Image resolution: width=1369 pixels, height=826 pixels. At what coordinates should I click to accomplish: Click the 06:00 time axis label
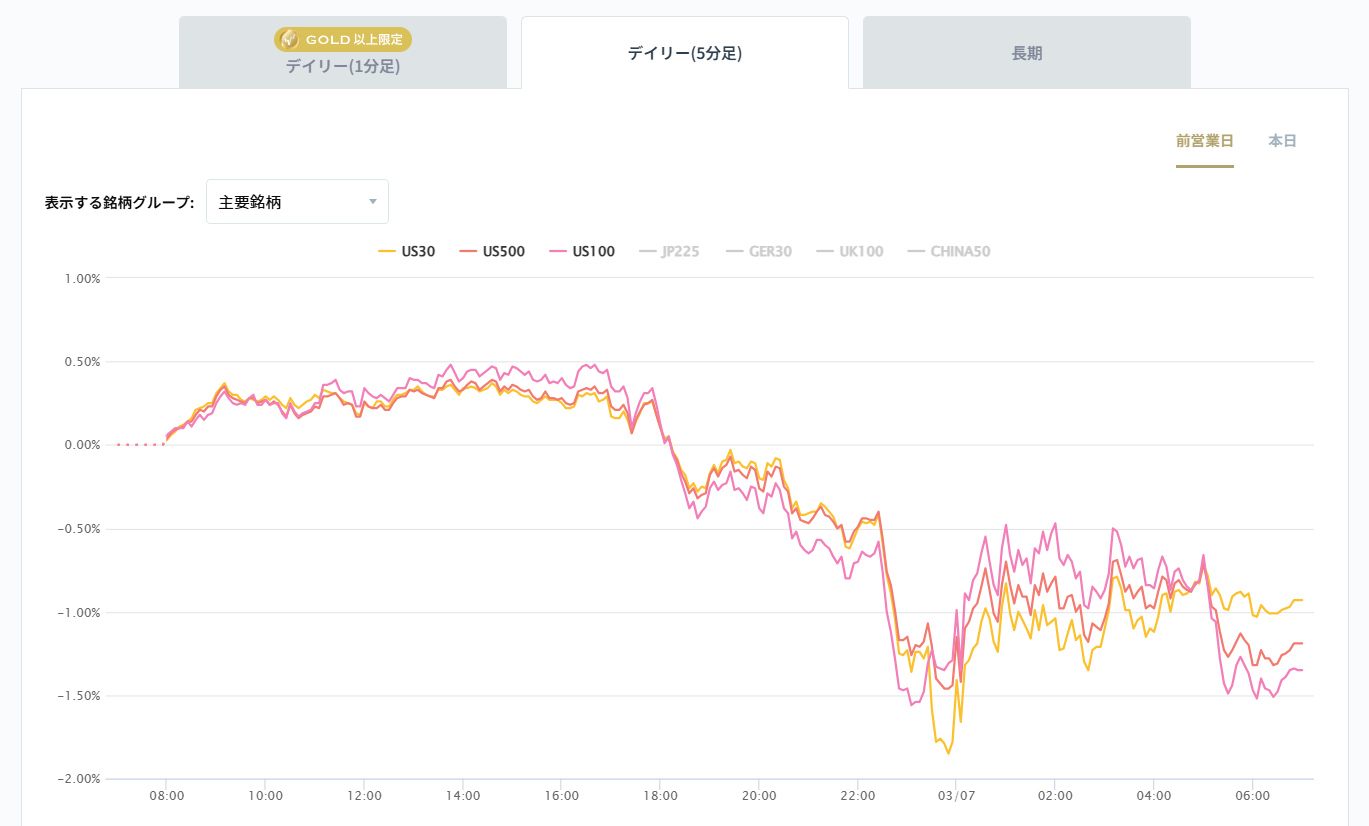coord(1252,796)
